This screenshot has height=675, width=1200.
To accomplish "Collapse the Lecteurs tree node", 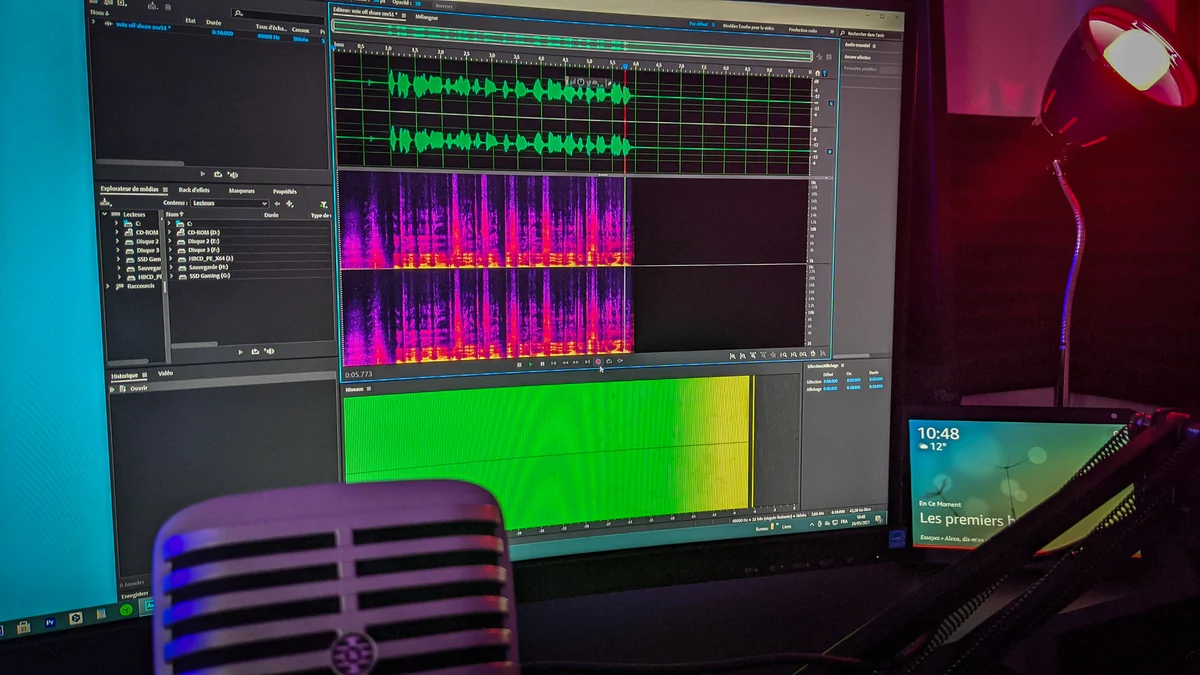I will pyautogui.click(x=104, y=214).
